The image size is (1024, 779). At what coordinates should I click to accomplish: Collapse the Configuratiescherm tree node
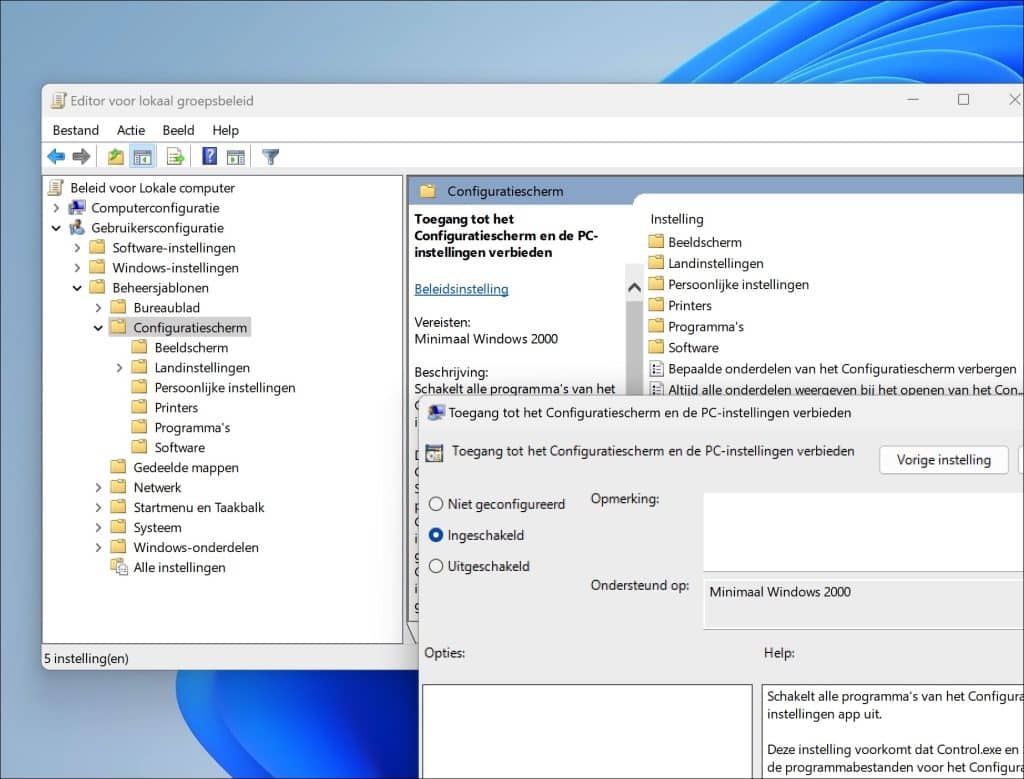[x=98, y=328]
